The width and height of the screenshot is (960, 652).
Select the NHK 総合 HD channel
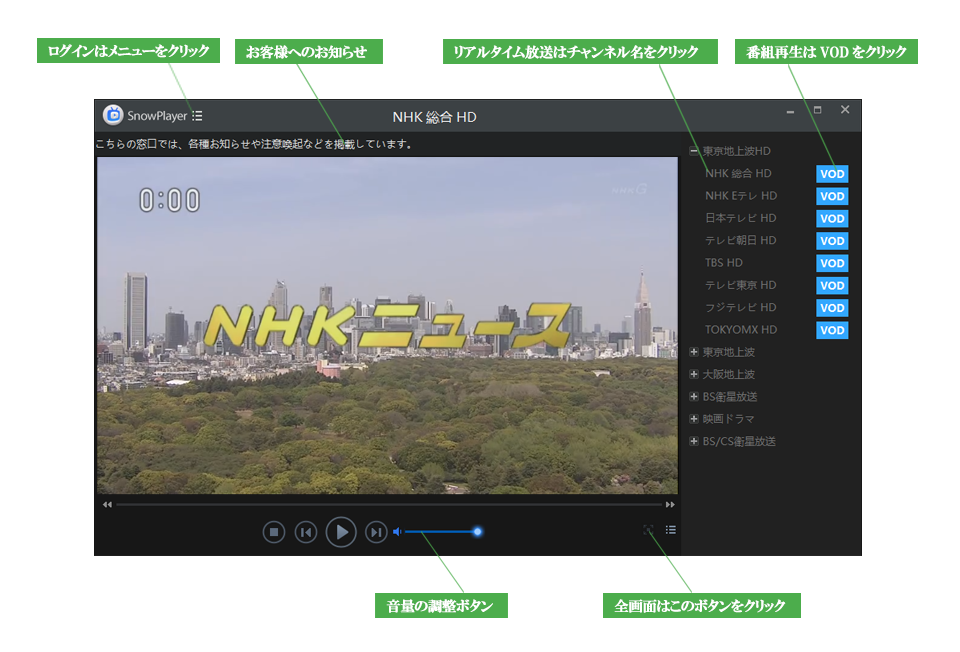tap(738, 174)
